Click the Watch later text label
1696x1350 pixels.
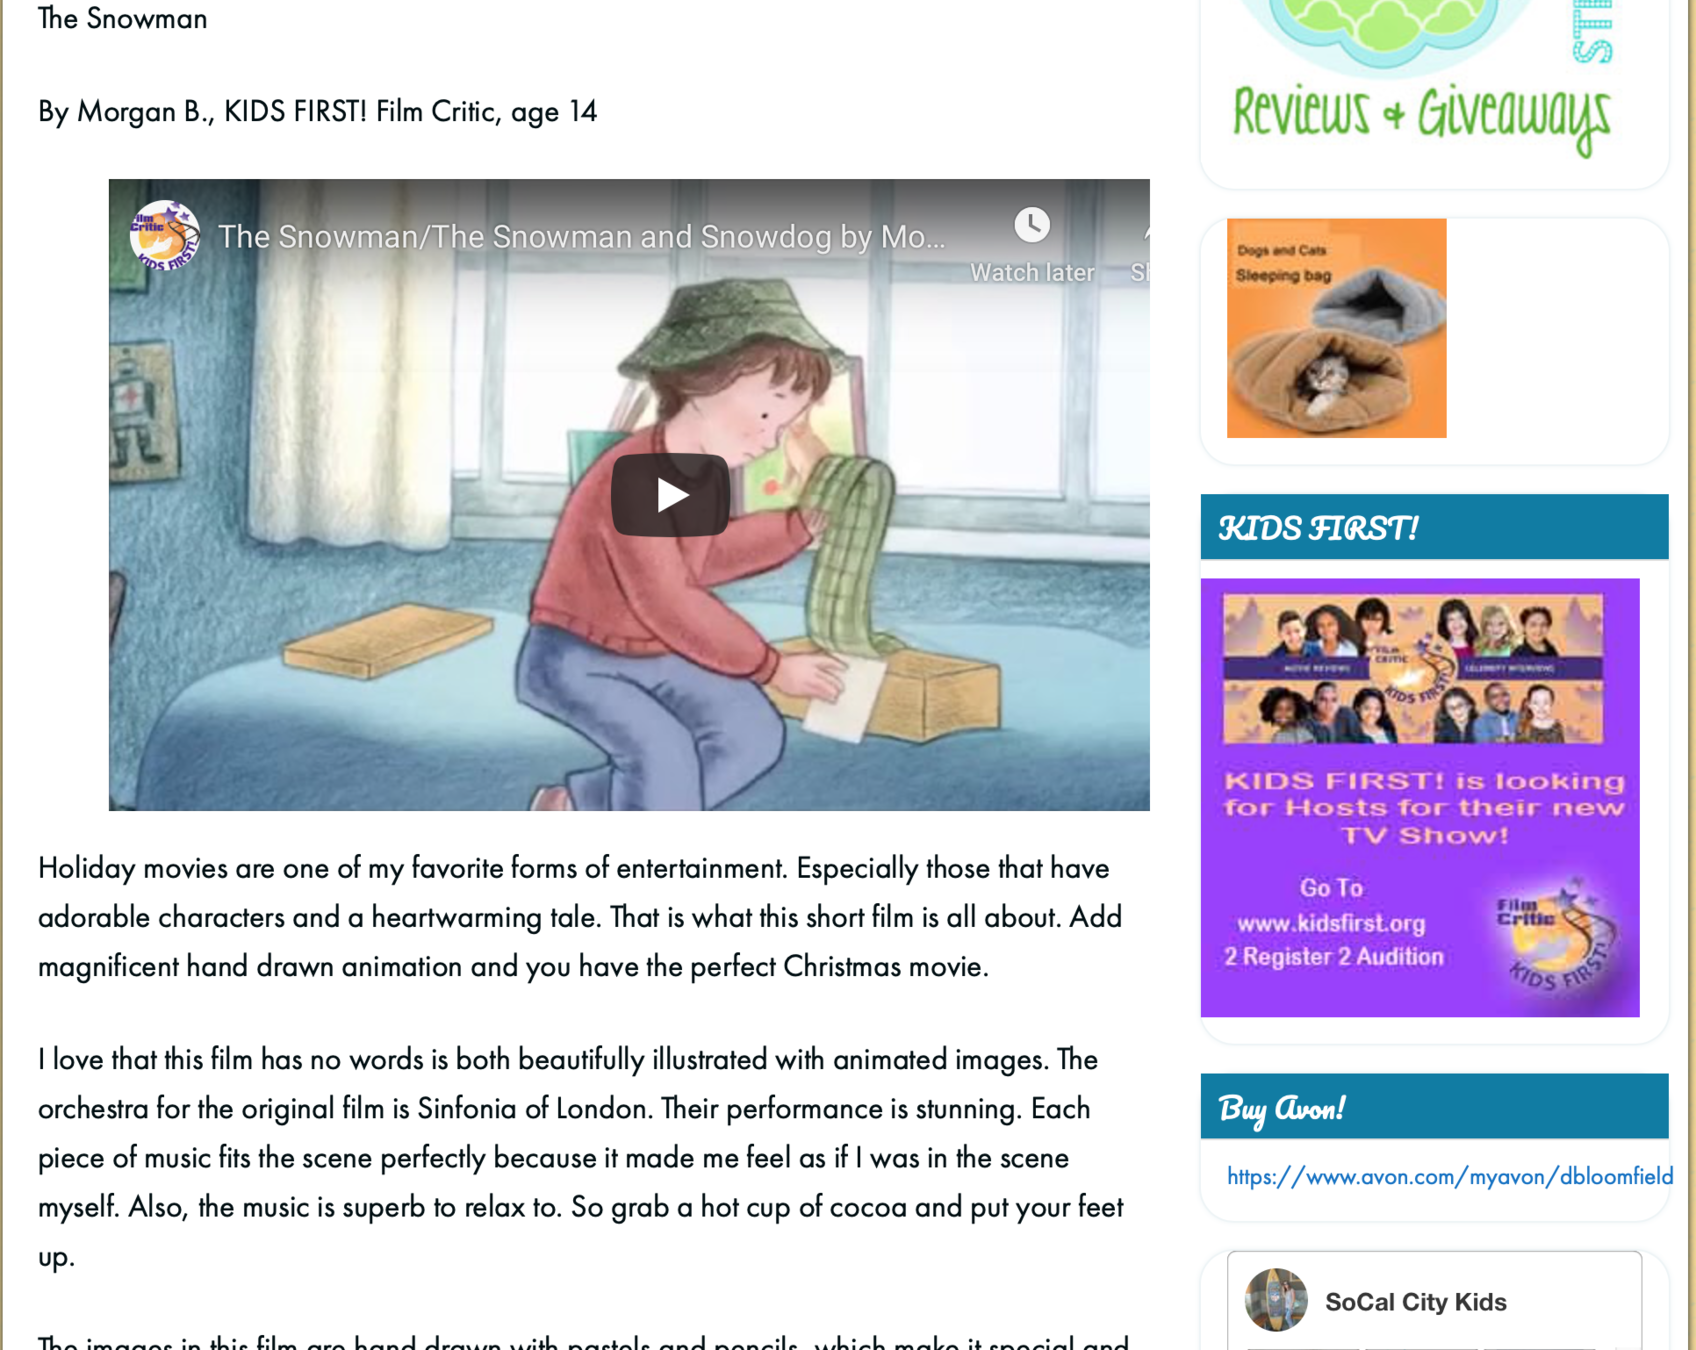(x=1032, y=272)
